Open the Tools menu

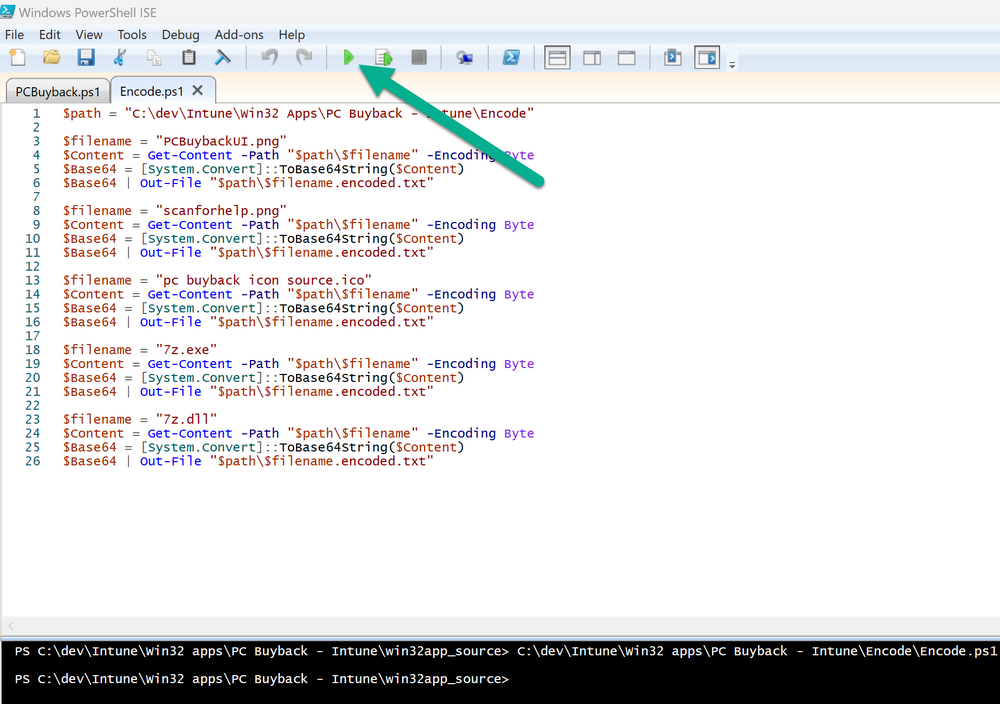coord(131,34)
